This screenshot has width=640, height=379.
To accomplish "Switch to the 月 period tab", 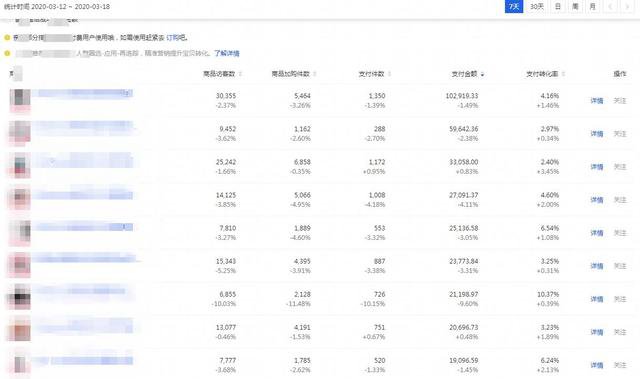I will [x=593, y=7].
